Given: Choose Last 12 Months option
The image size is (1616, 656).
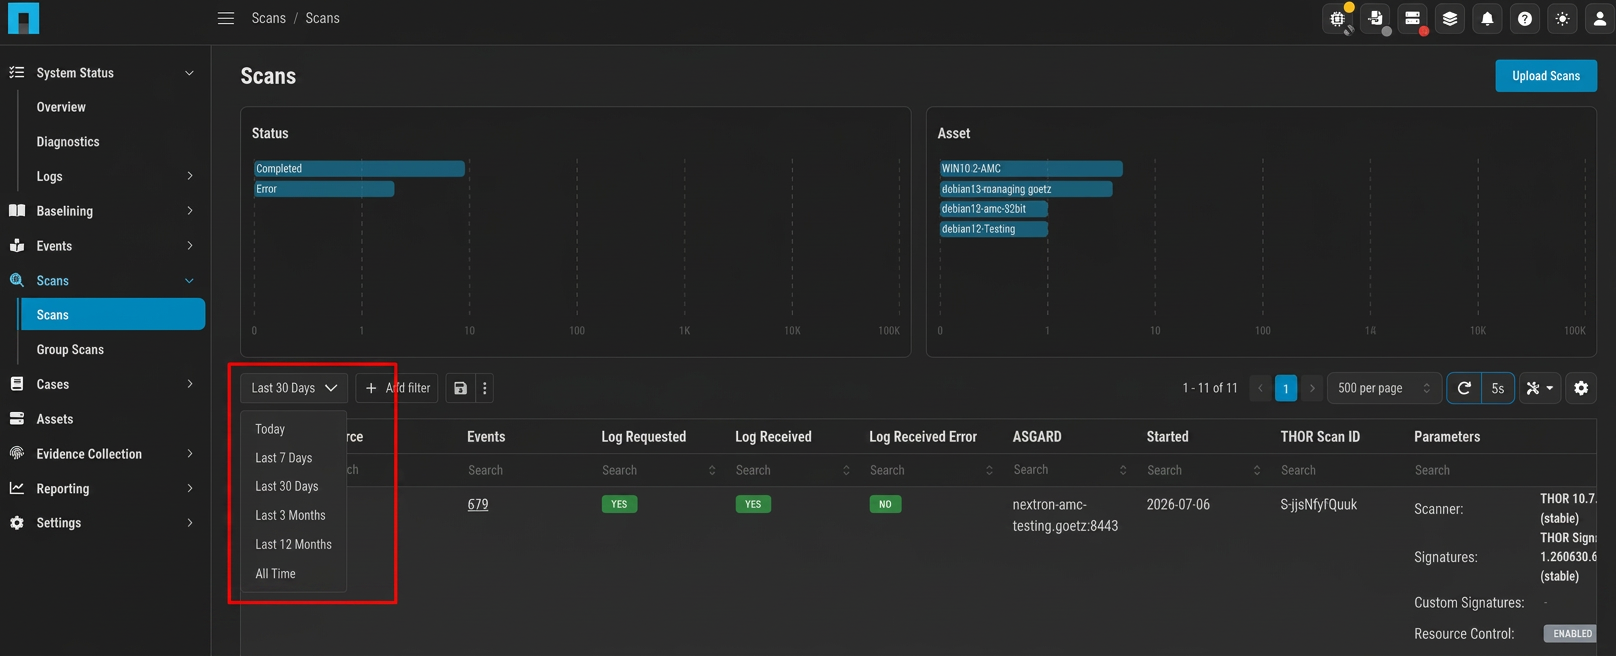Looking at the screenshot, I should click(x=294, y=545).
